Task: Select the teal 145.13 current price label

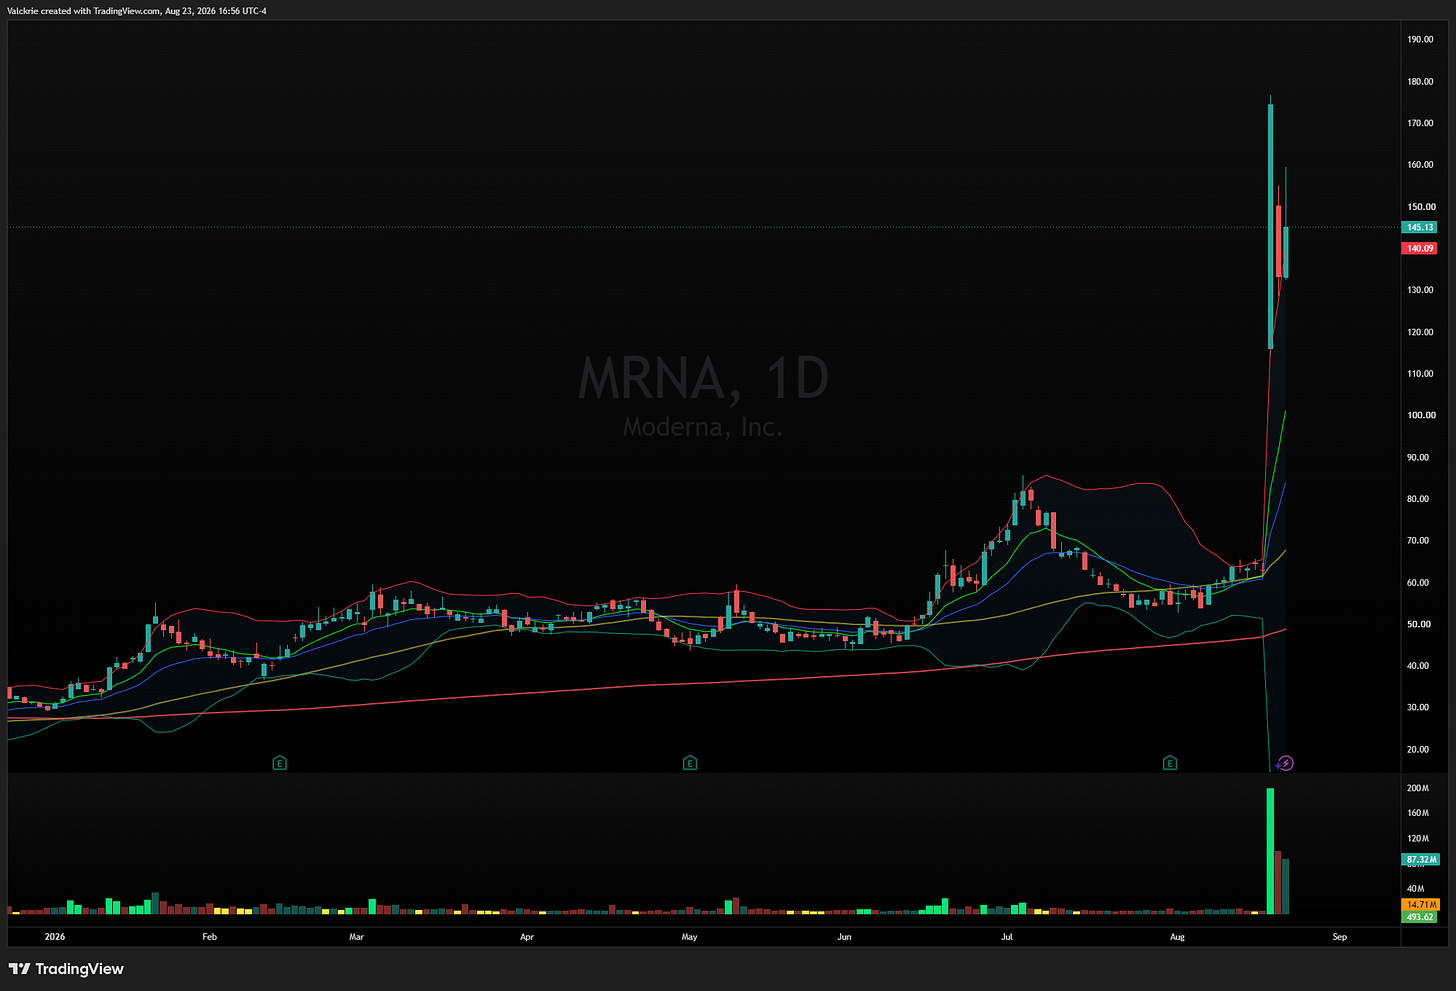Action: click(1420, 227)
